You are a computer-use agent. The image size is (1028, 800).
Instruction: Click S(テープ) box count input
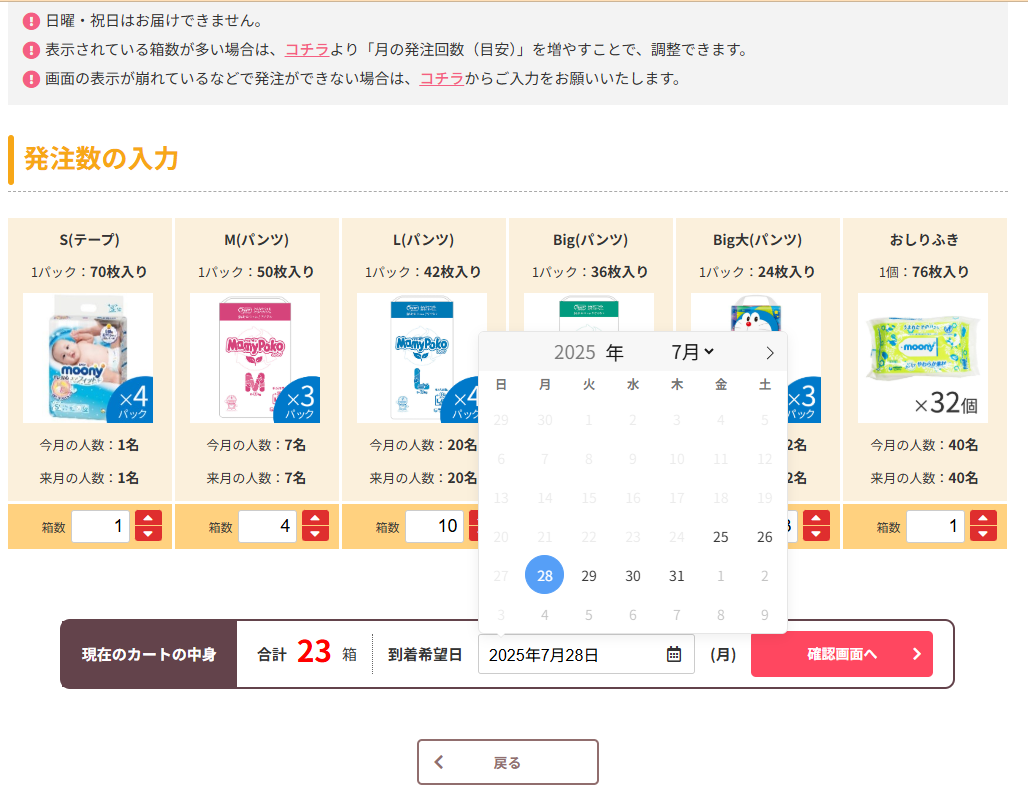coord(100,526)
